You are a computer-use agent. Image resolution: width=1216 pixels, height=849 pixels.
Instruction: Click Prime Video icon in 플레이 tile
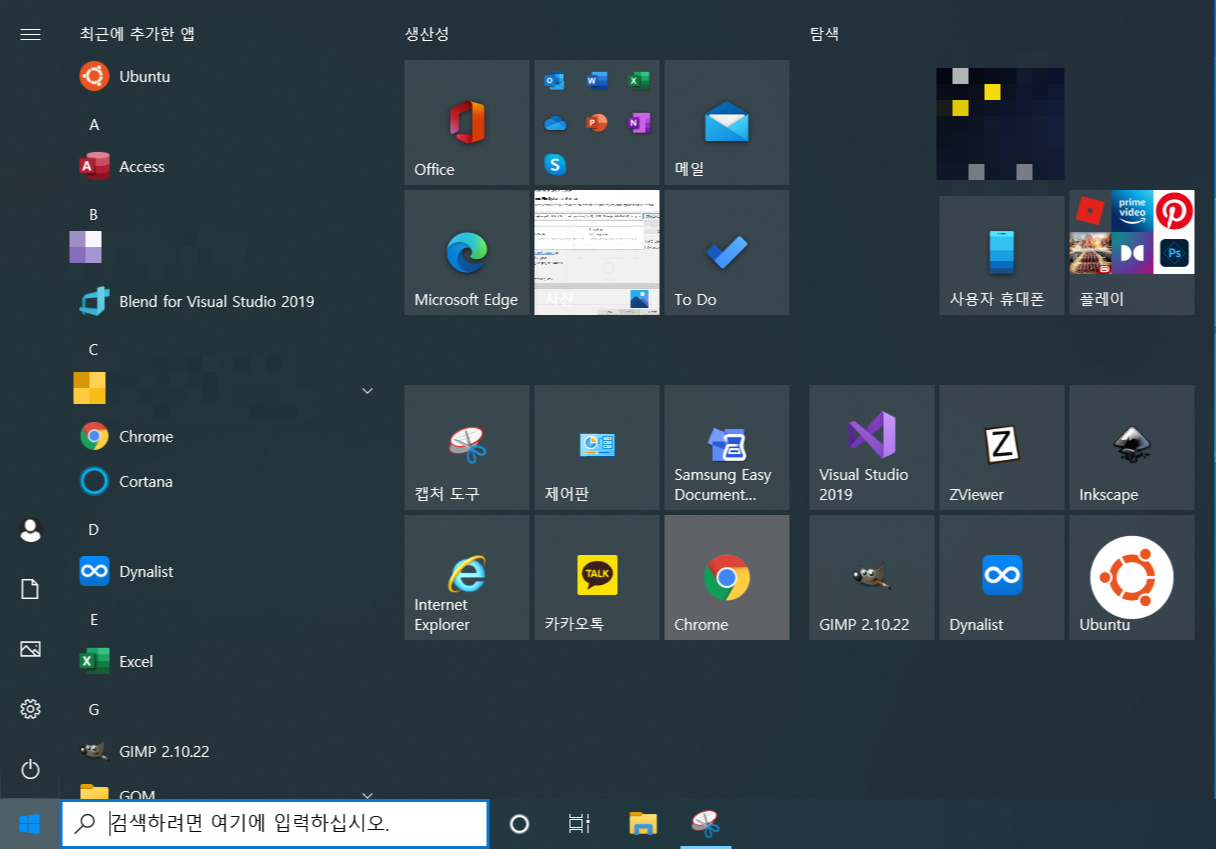[x=1132, y=210]
